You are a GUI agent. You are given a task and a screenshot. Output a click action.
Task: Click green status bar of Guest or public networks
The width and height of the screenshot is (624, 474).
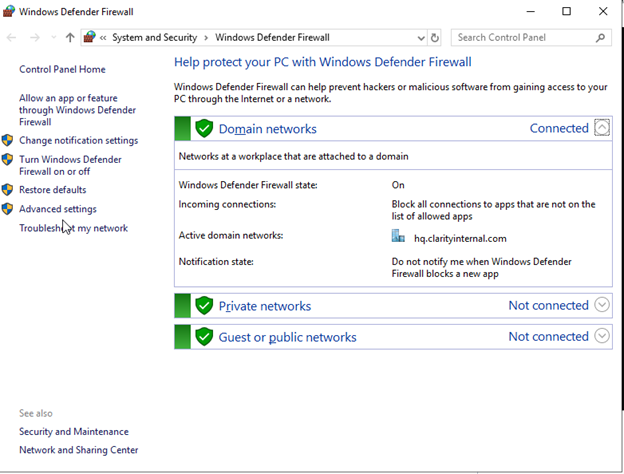(183, 337)
